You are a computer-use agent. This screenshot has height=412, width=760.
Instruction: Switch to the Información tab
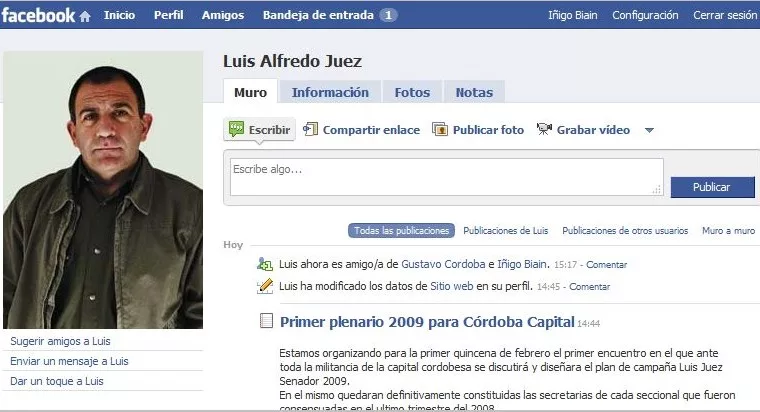pyautogui.click(x=330, y=92)
